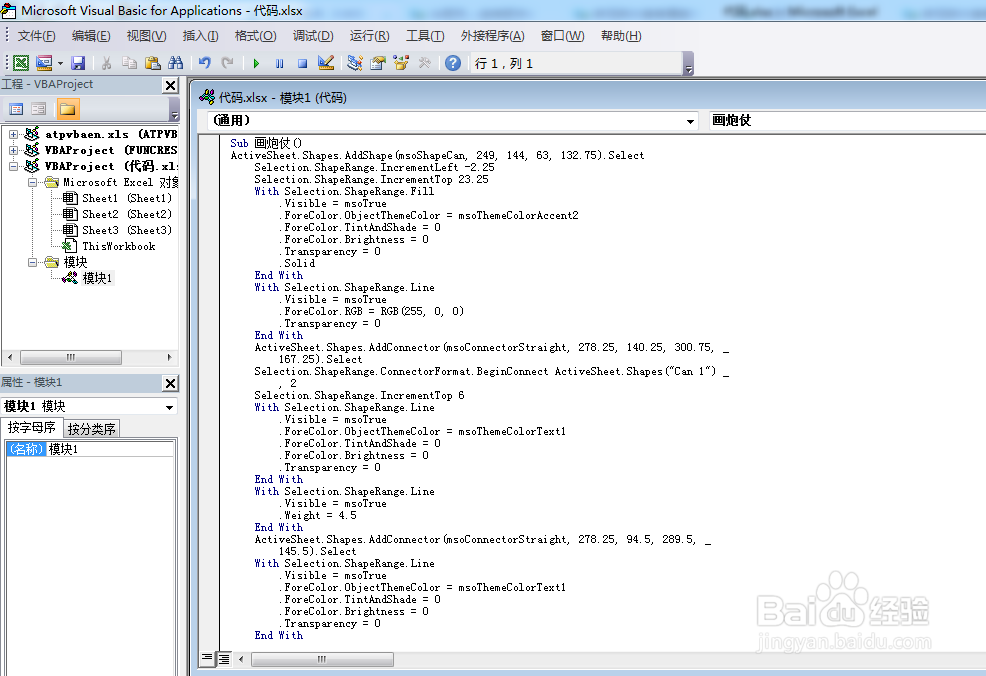This screenshot has height=676, width=986.
Task: Click the Break pause icon
Action: tap(279, 64)
